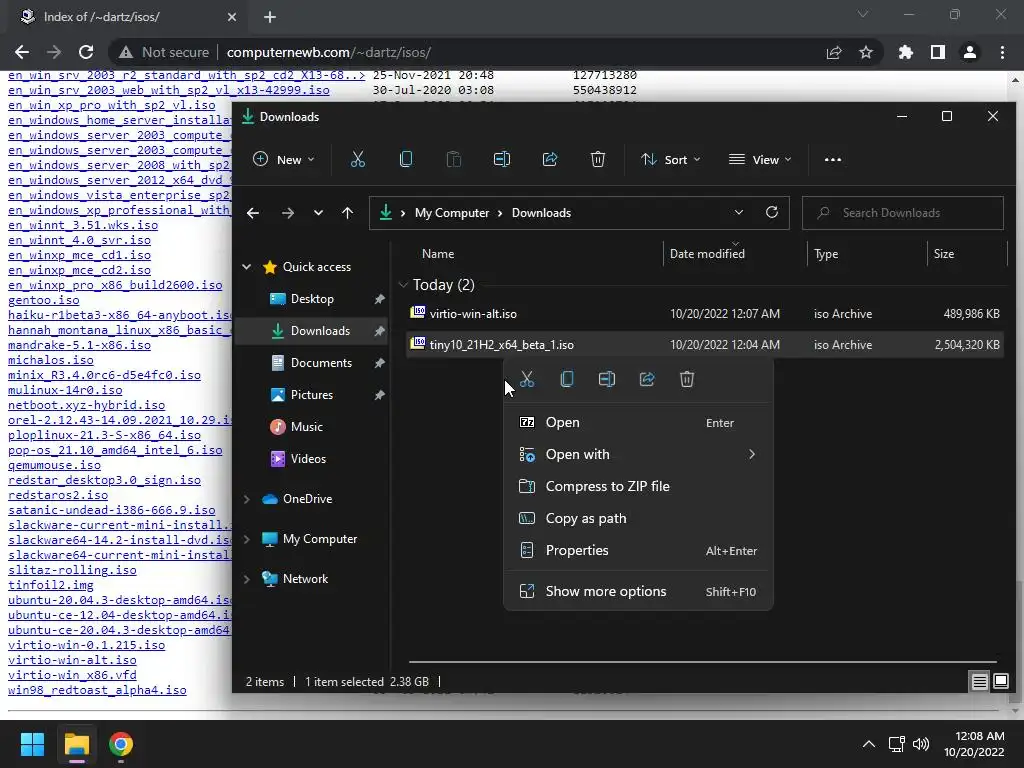The width and height of the screenshot is (1024, 768).
Task: Collapse Quick access tree node
Action: (247, 266)
